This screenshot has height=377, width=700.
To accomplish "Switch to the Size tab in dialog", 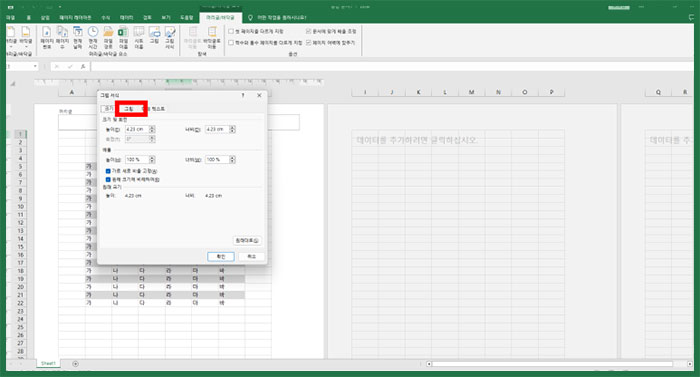I will [108, 109].
